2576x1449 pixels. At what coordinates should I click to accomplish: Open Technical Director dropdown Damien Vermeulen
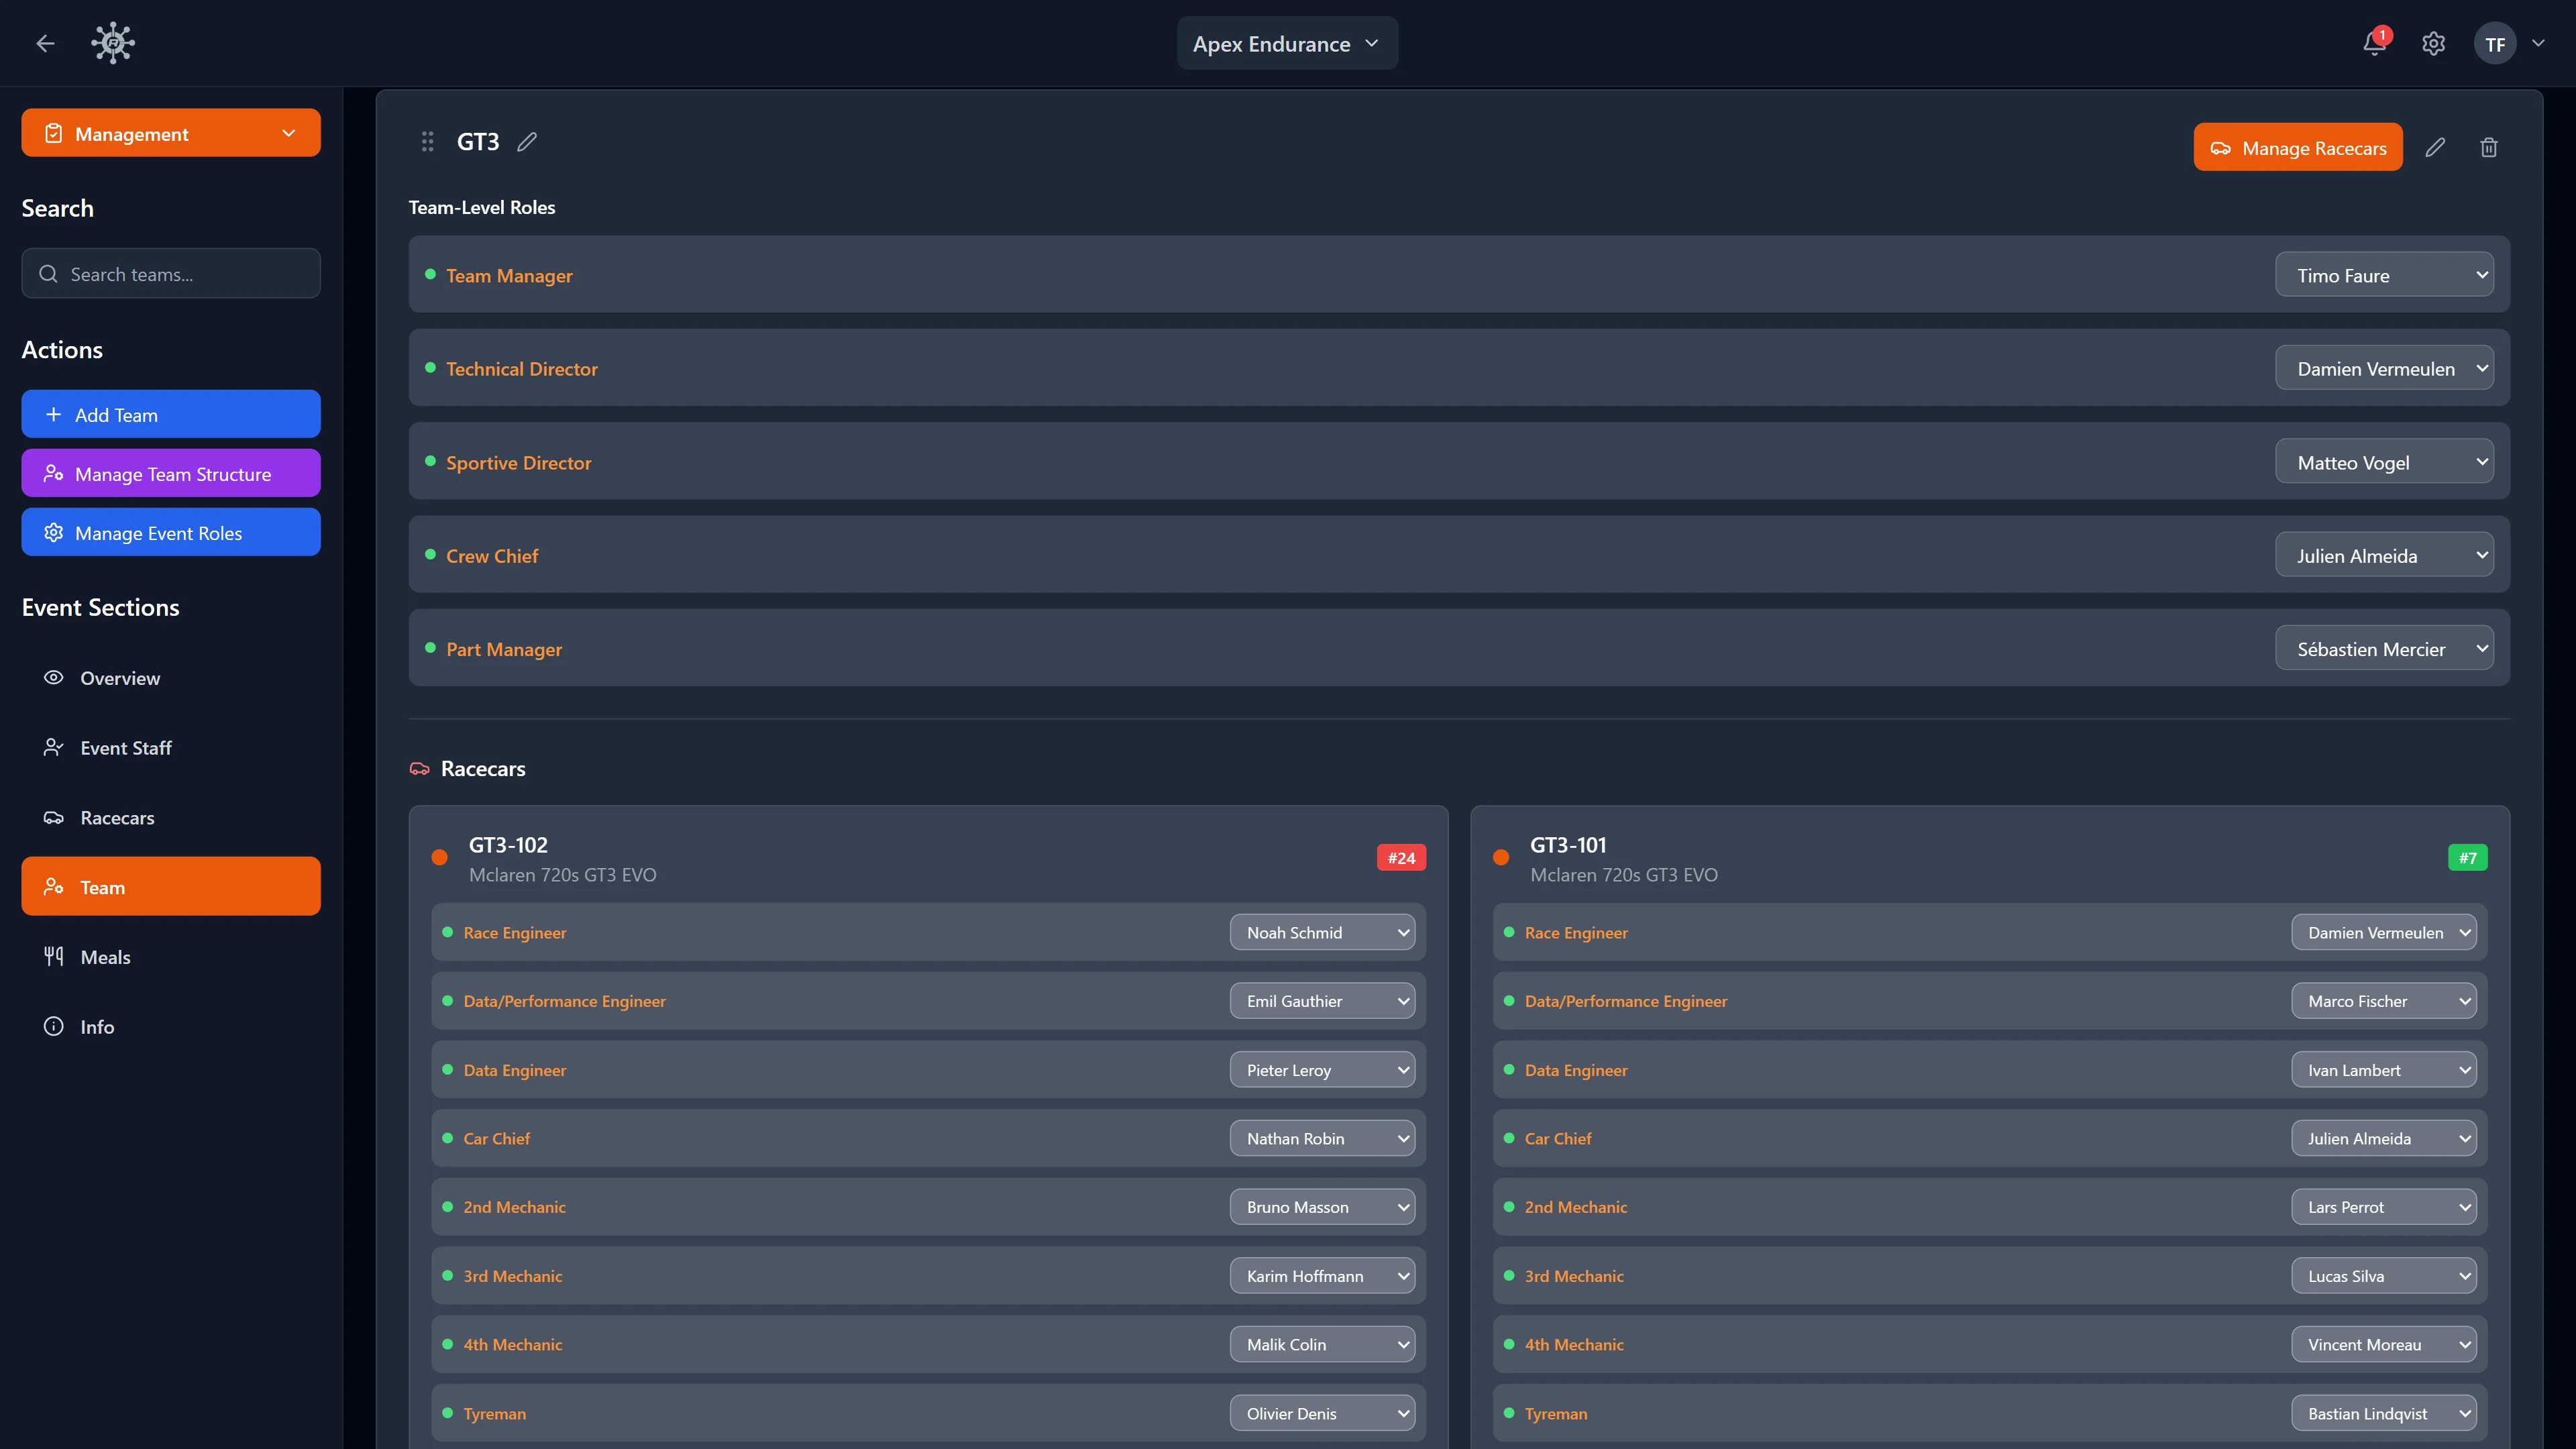click(x=2384, y=368)
